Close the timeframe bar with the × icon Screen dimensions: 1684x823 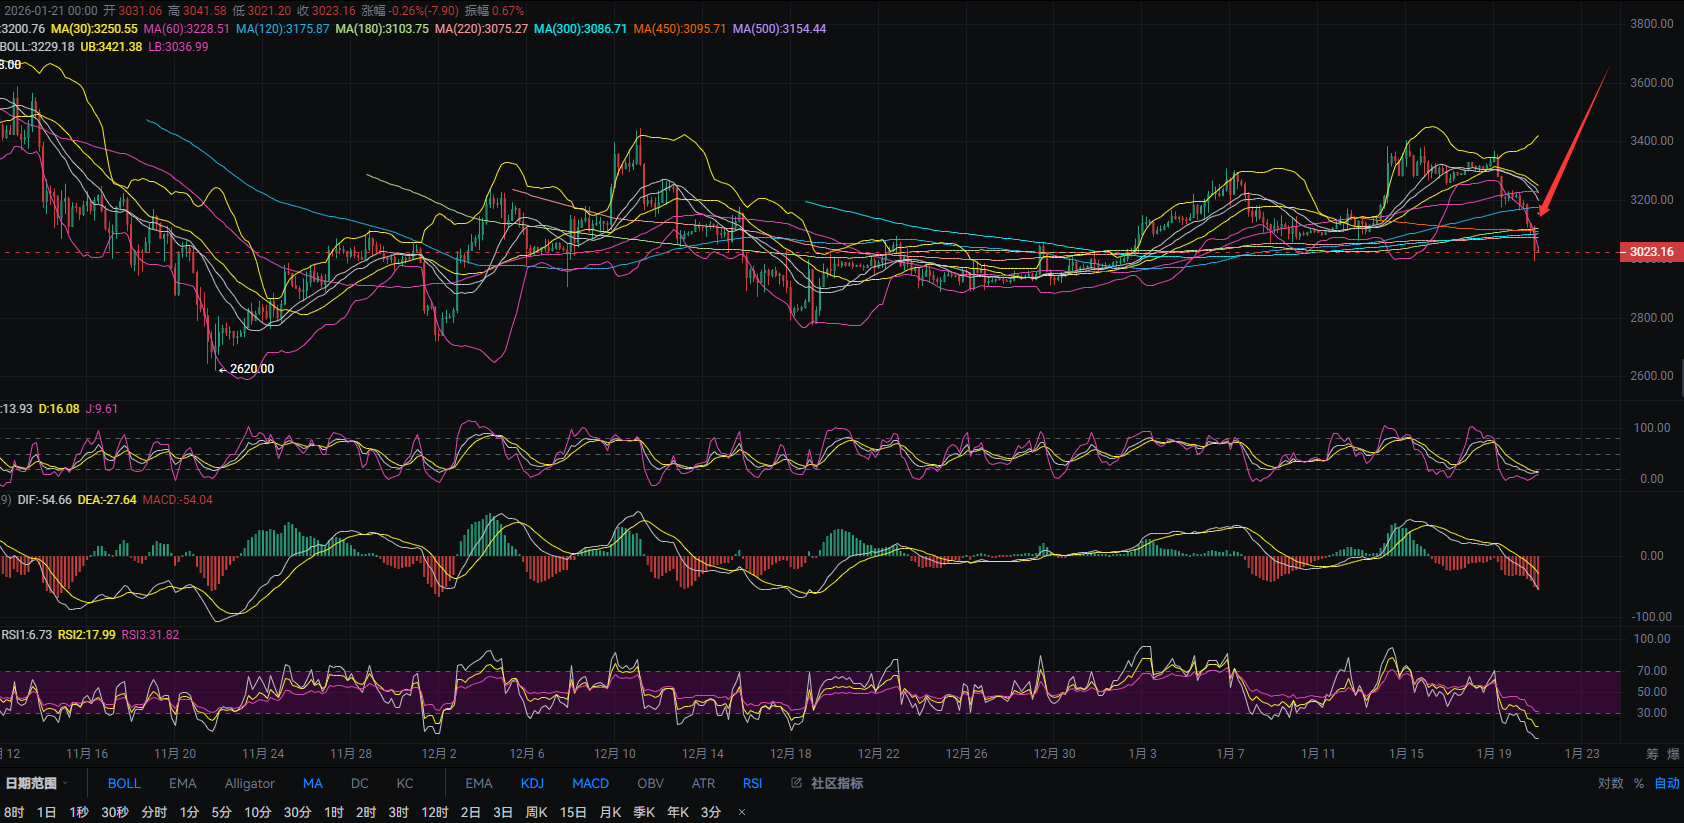[x=742, y=812]
